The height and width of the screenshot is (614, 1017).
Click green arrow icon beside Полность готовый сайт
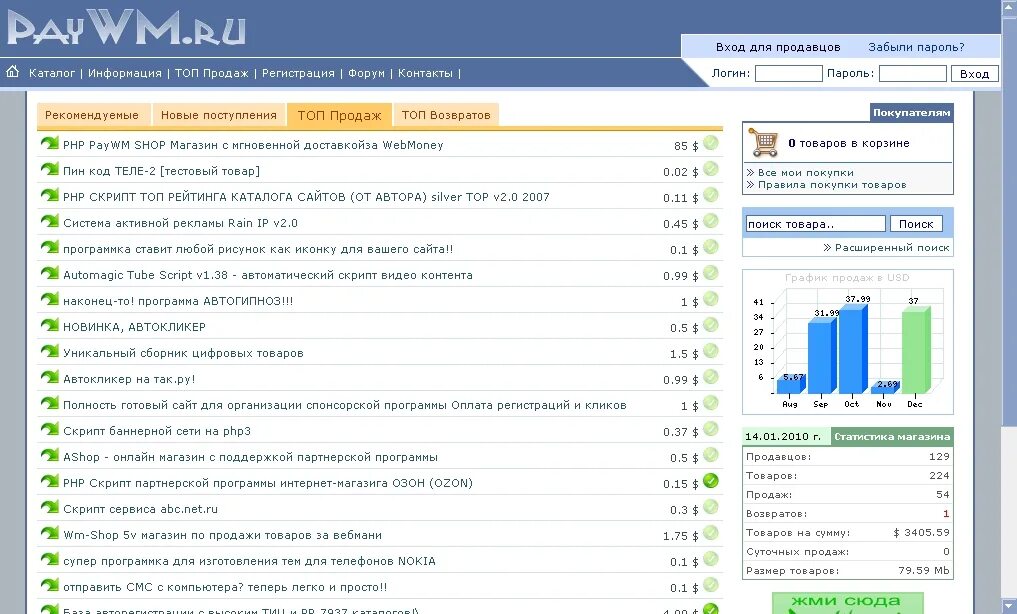(x=50, y=403)
